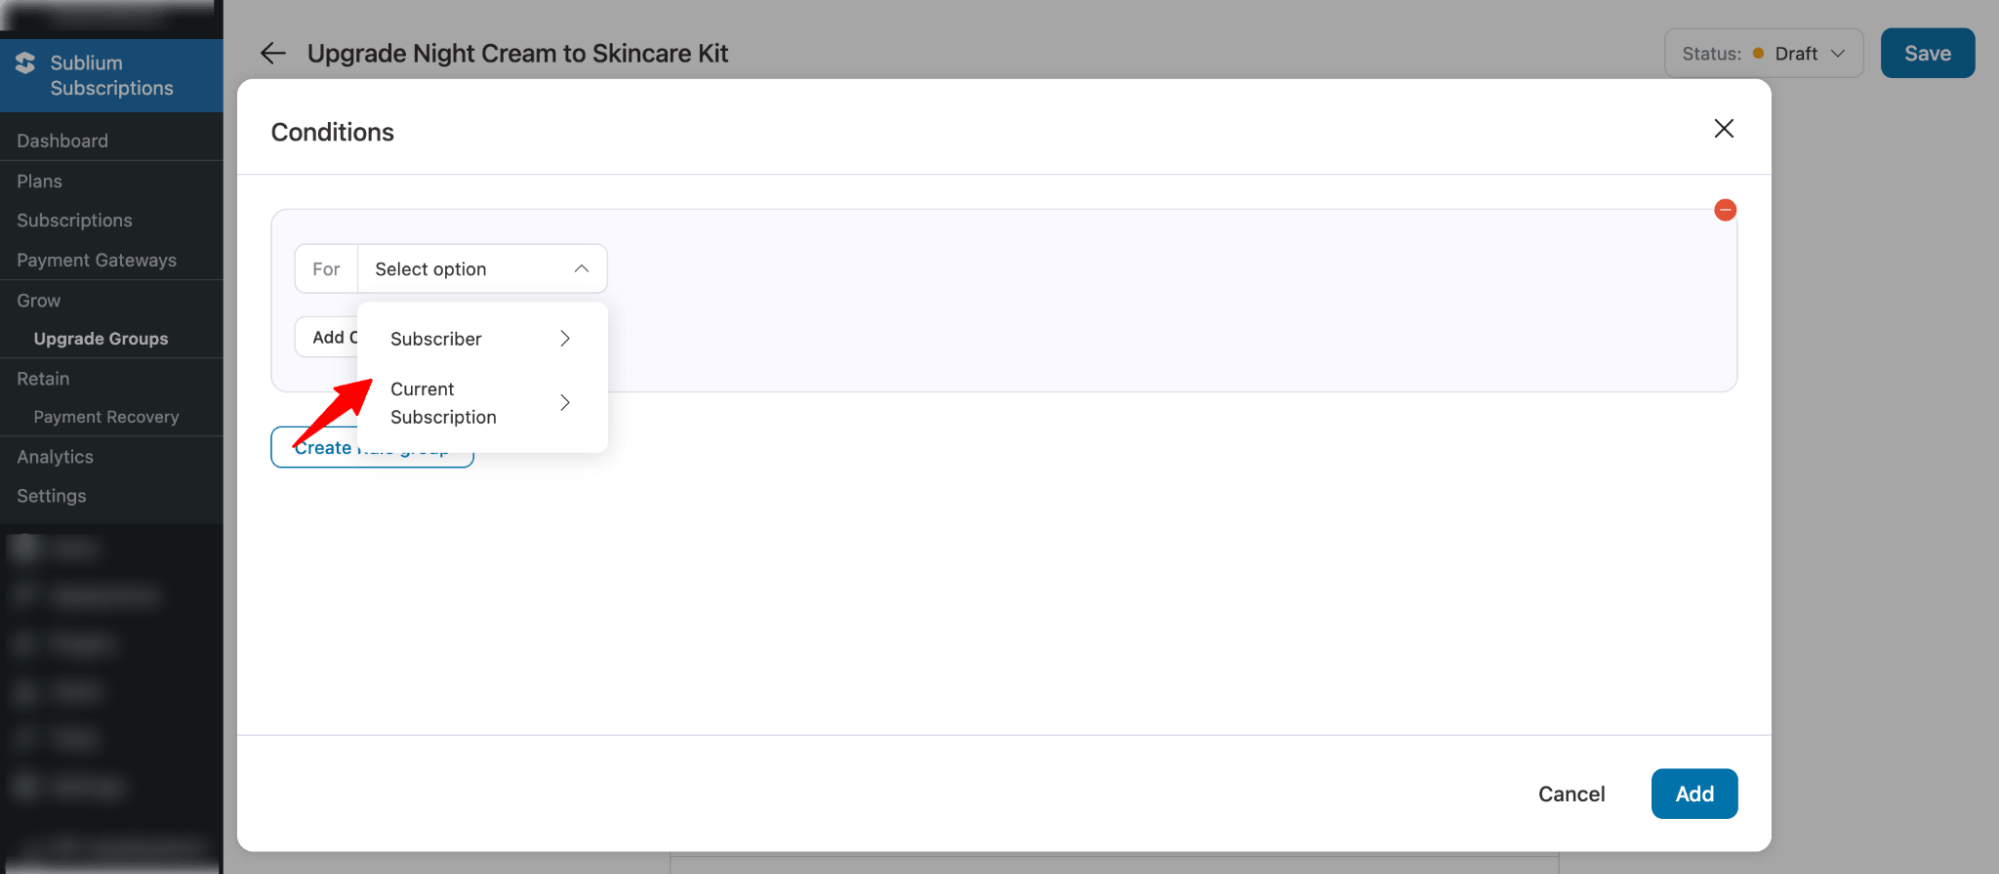Image resolution: width=1999 pixels, height=874 pixels.
Task: Select Upgrade Groups in sidebar
Action: pyautogui.click(x=101, y=339)
